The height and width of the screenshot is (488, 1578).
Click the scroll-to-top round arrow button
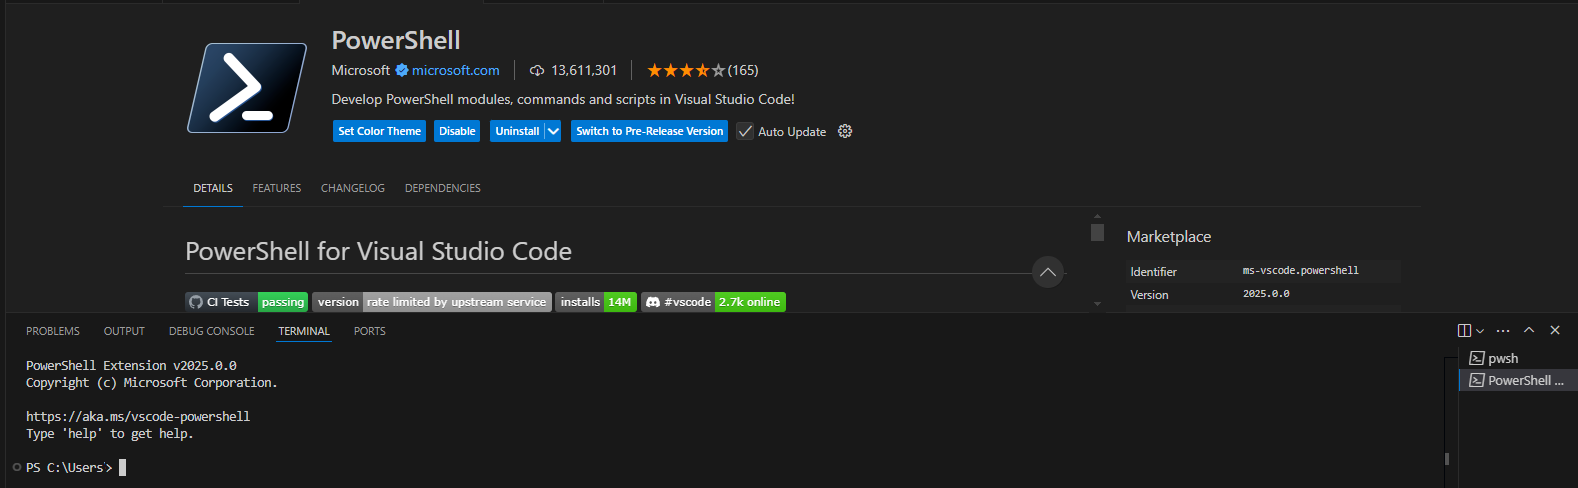point(1048,272)
